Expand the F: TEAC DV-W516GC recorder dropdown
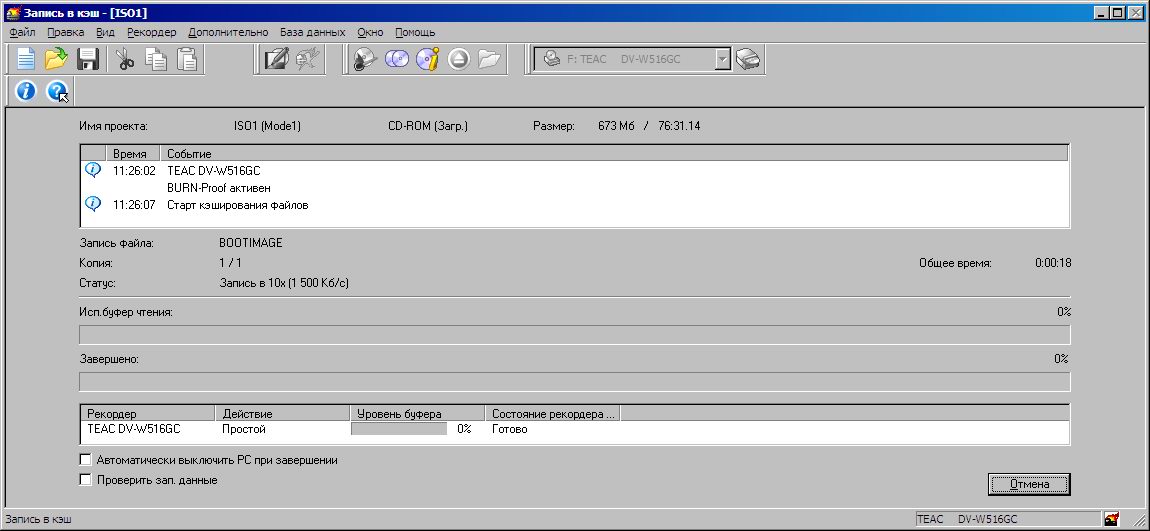The width and height of the screenshot is (1150, 531). [723, 59]
